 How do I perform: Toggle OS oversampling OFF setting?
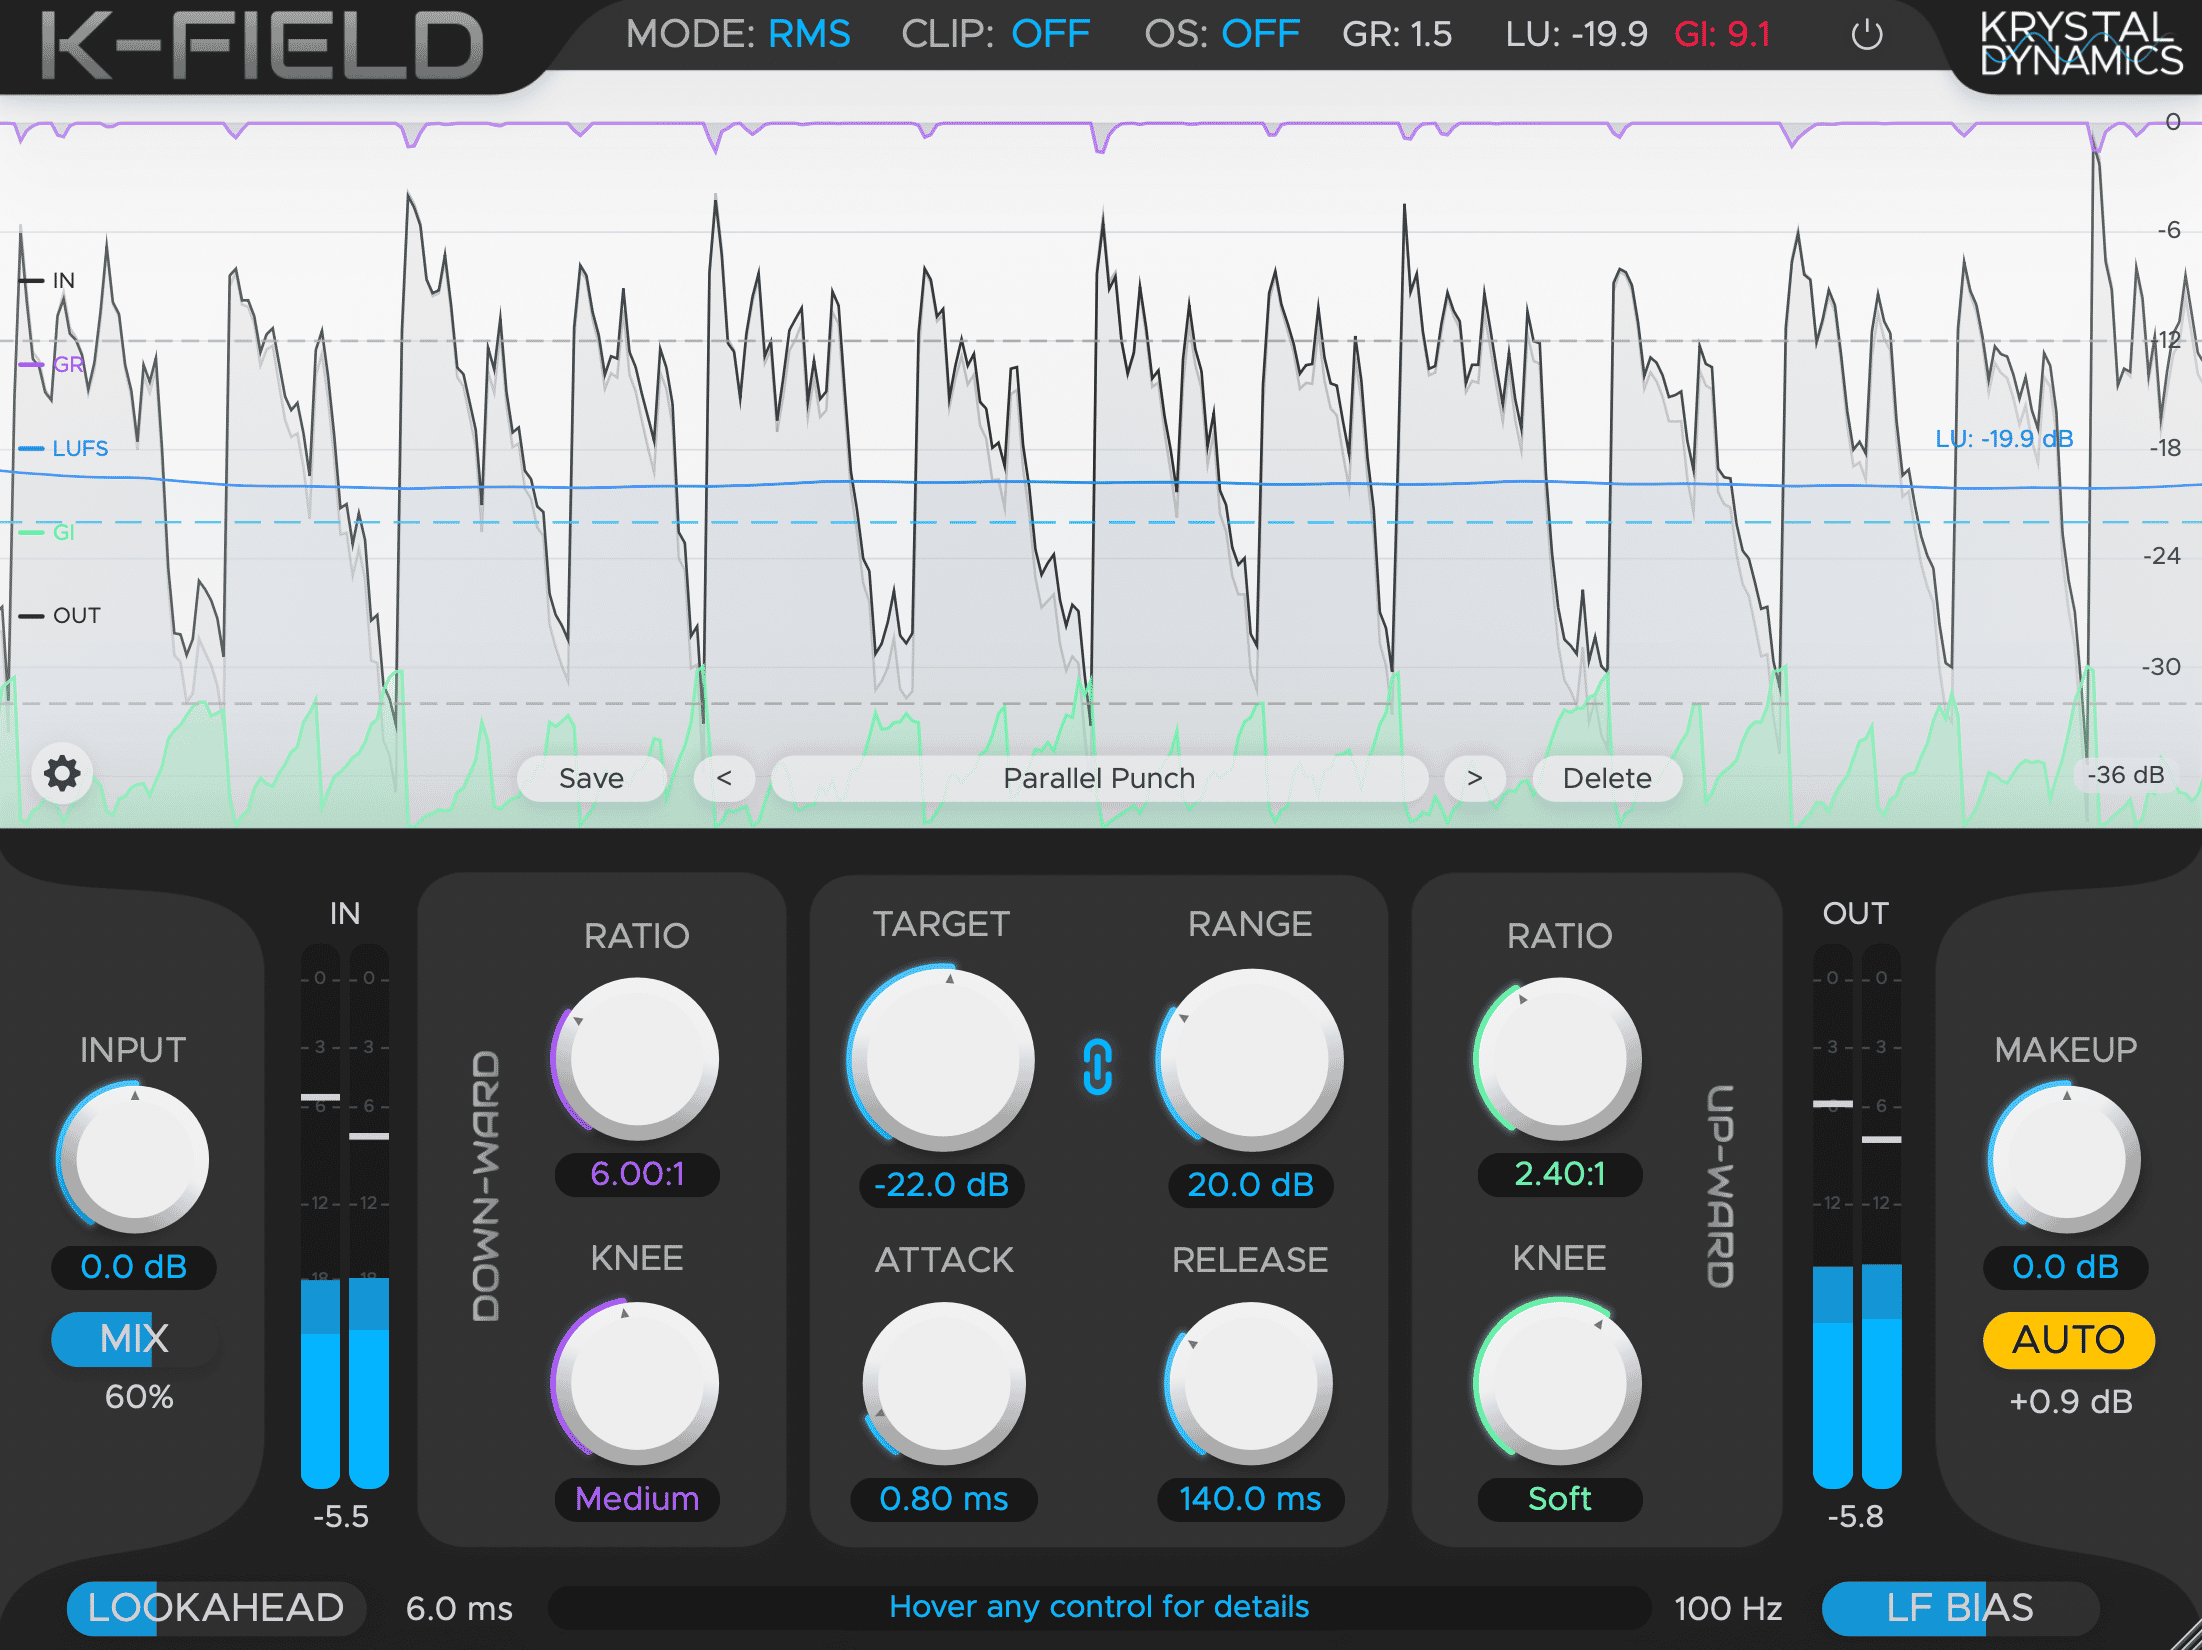(1260, 35)
